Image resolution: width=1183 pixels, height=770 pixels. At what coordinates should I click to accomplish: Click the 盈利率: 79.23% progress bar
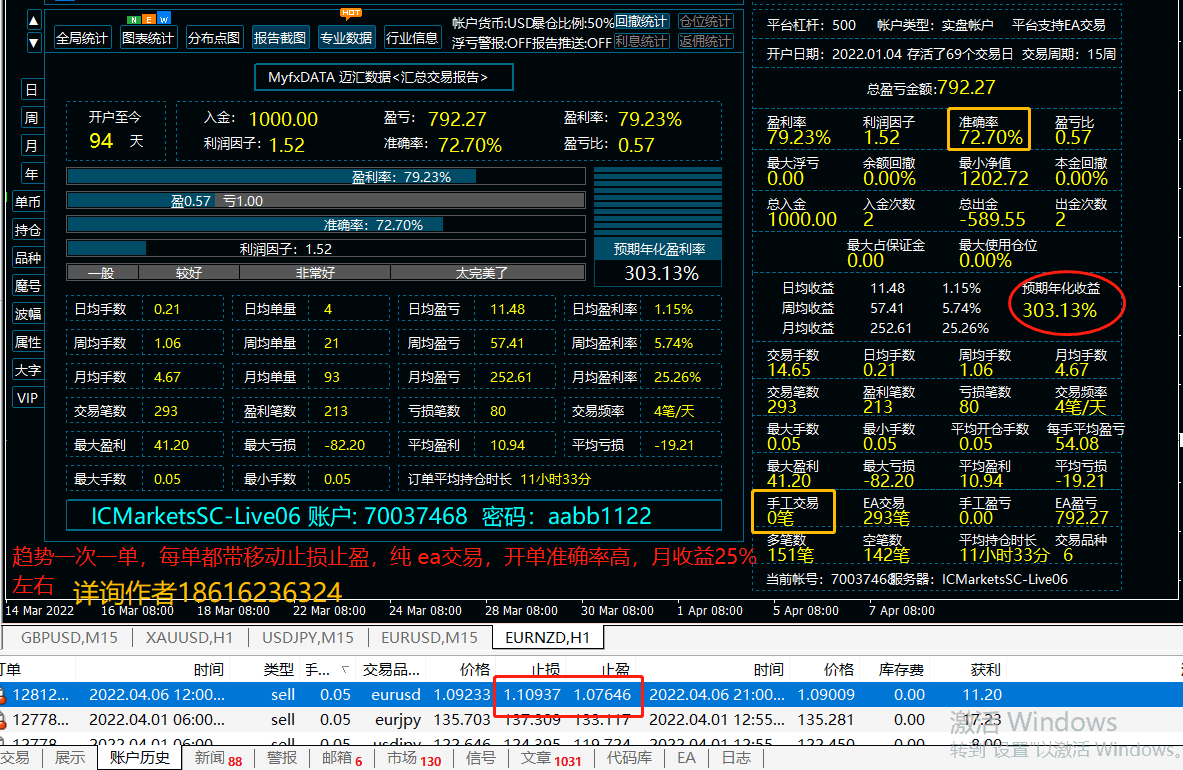click(x=326, y=176)
